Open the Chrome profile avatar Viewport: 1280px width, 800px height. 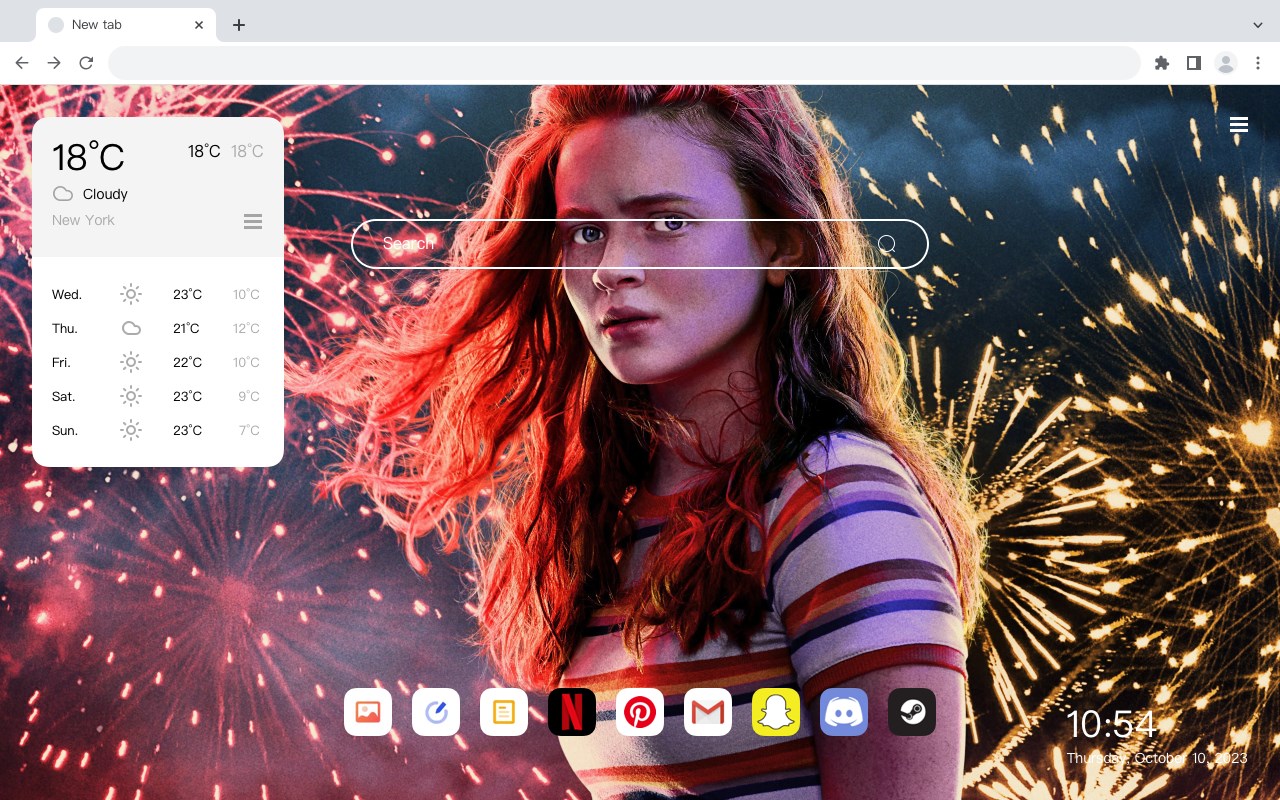coord(1226,63)
